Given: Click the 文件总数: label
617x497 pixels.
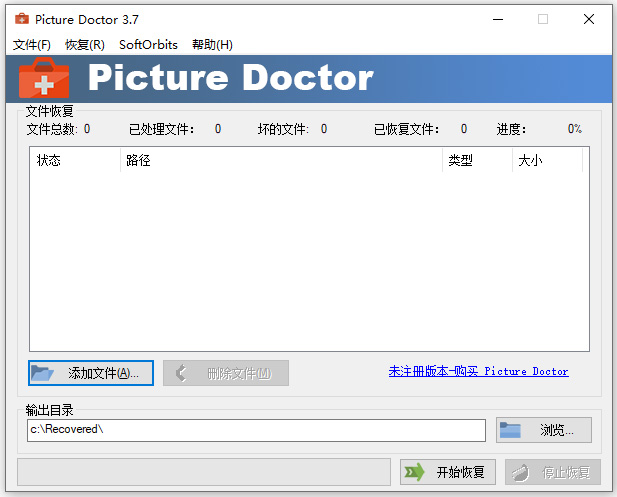Looking at the screenshot, I should pyautogui.click(x=52, y=129).
